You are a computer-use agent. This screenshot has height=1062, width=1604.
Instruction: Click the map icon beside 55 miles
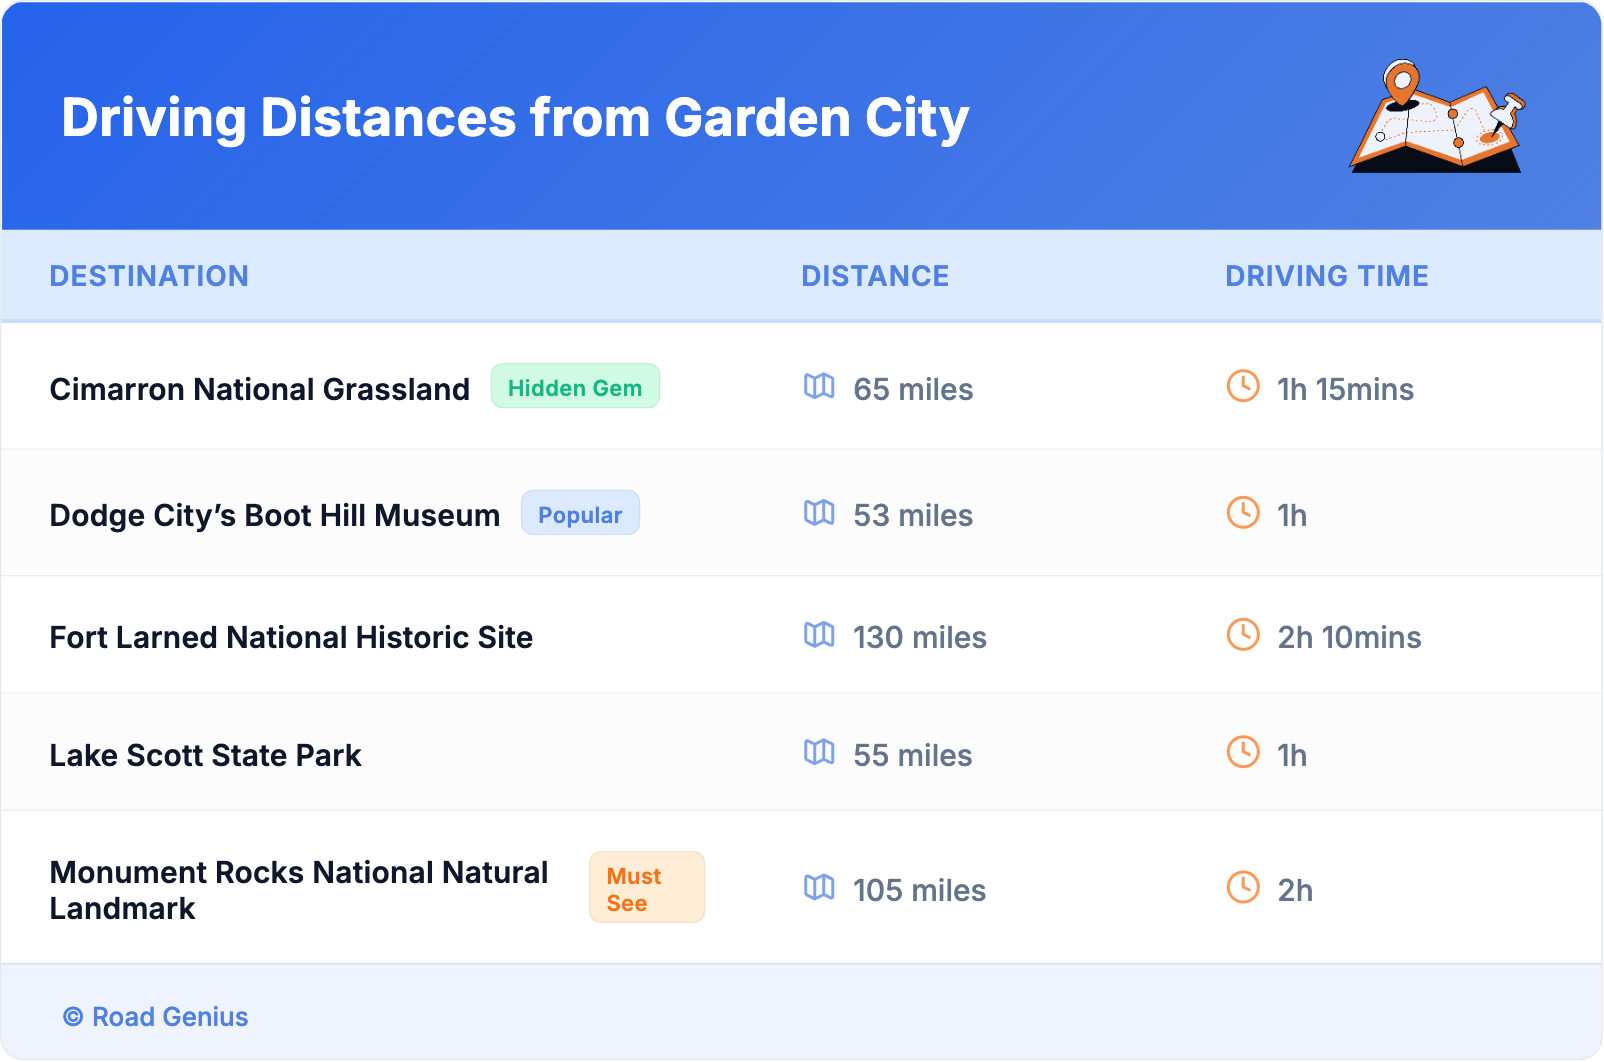(819, 752)
